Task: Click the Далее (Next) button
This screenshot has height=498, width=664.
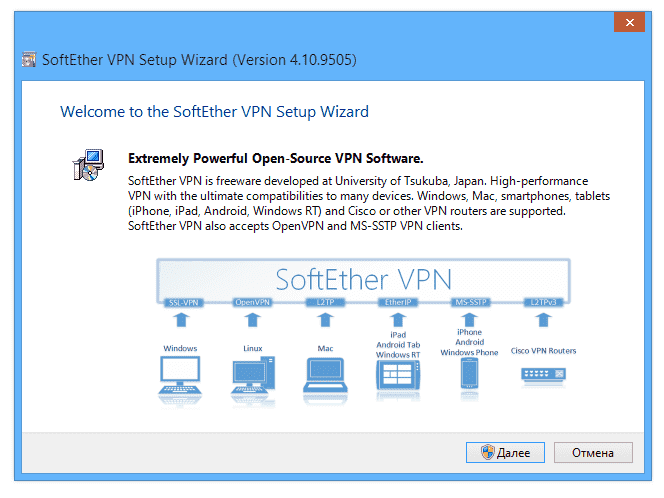Action: (x=505, y=452)
